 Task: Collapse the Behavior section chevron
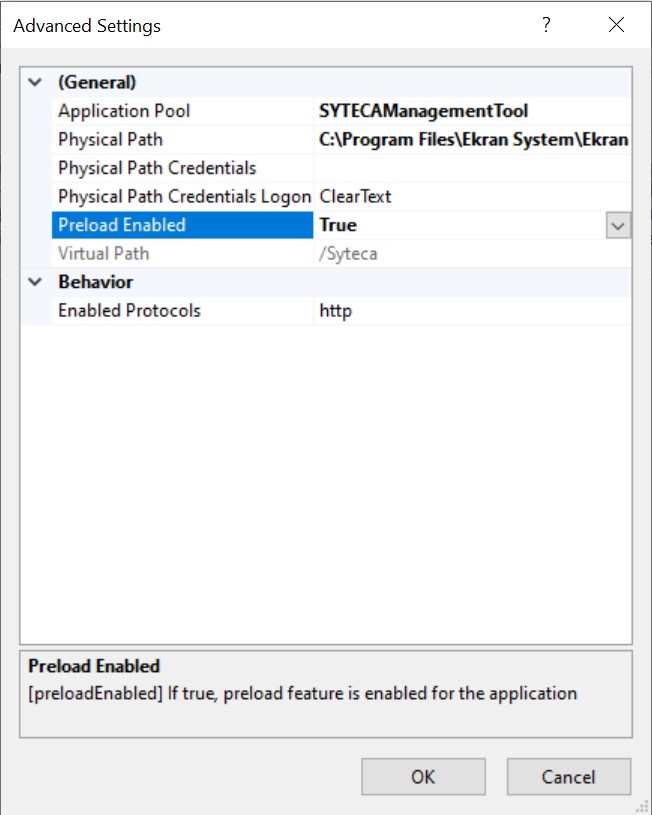coord(36,282)
